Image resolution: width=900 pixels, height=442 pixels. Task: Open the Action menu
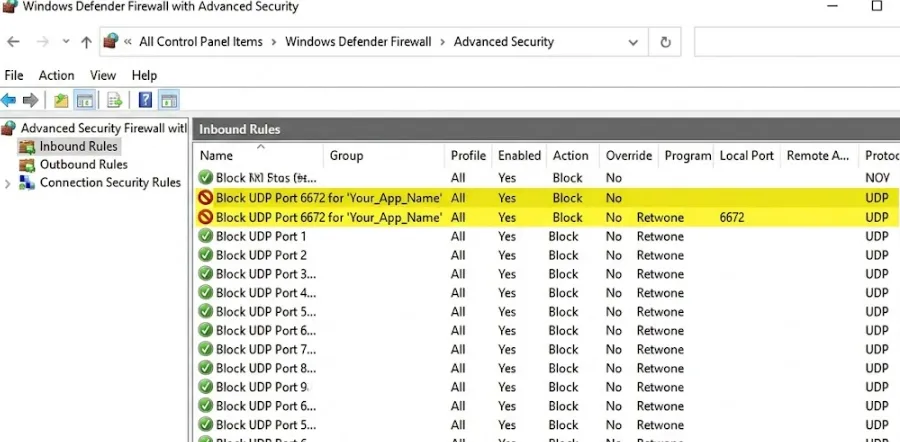pos(56,75)
